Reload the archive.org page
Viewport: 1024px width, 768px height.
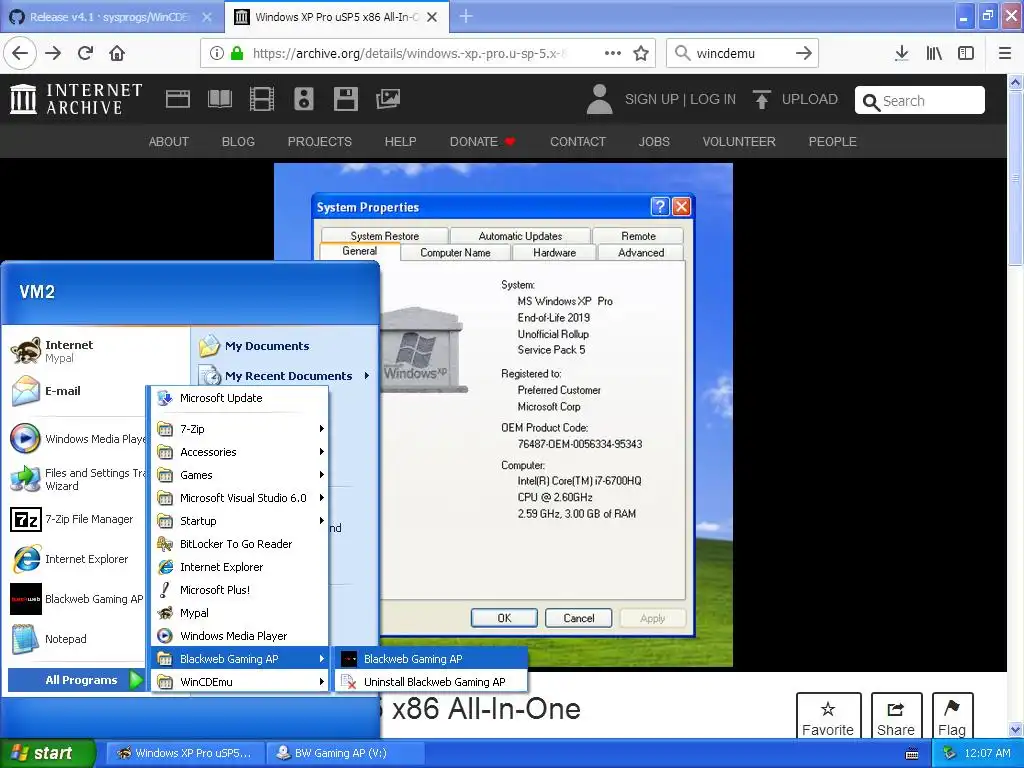click(86, 53)
